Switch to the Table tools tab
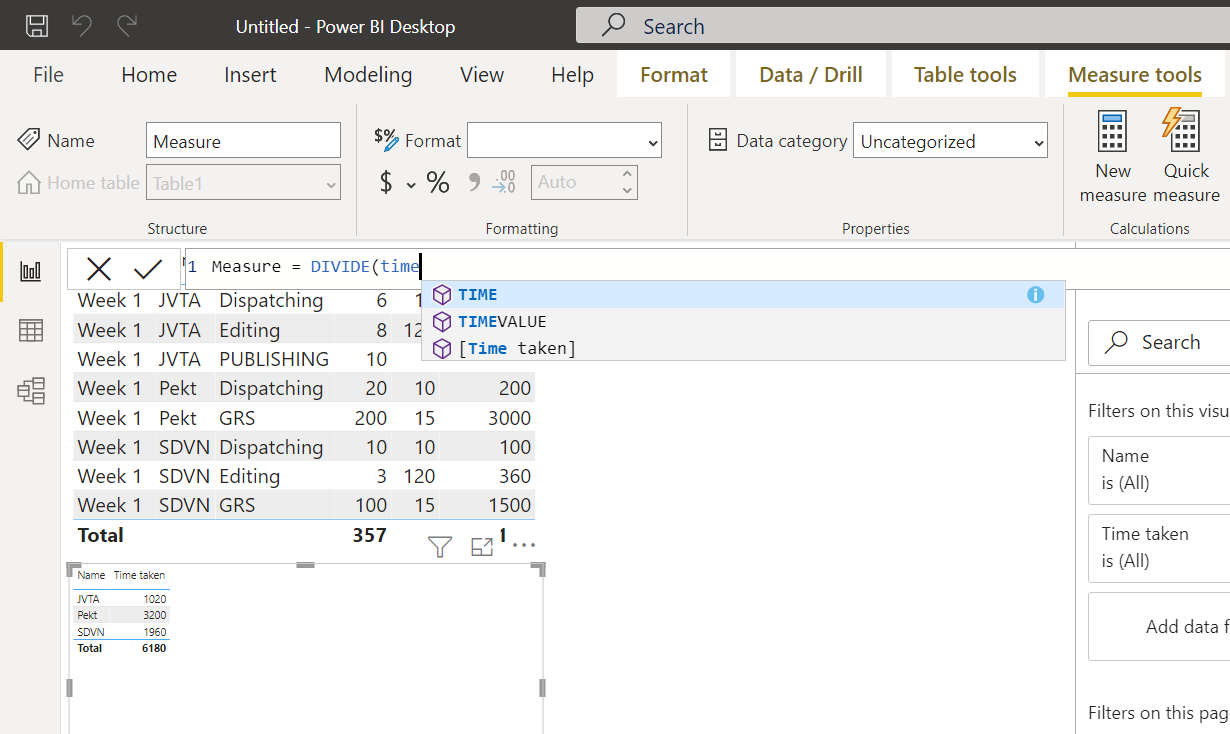Screen dimensions: 1230x734 click(x=965, y=75)
